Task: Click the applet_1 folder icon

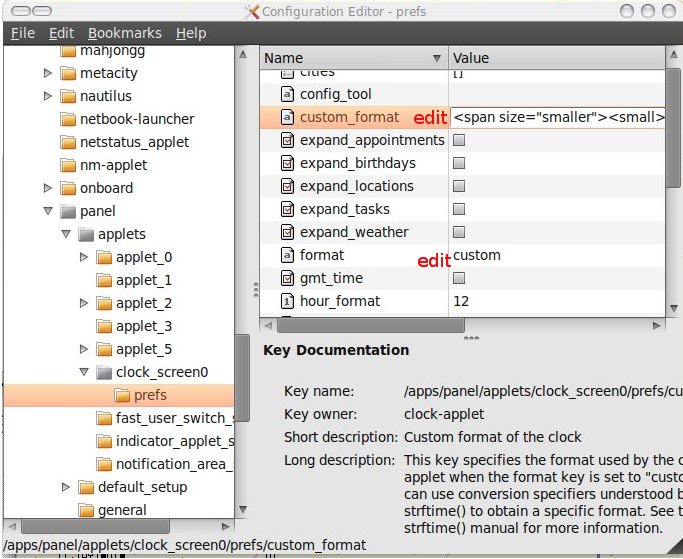Action: point(104,280)
